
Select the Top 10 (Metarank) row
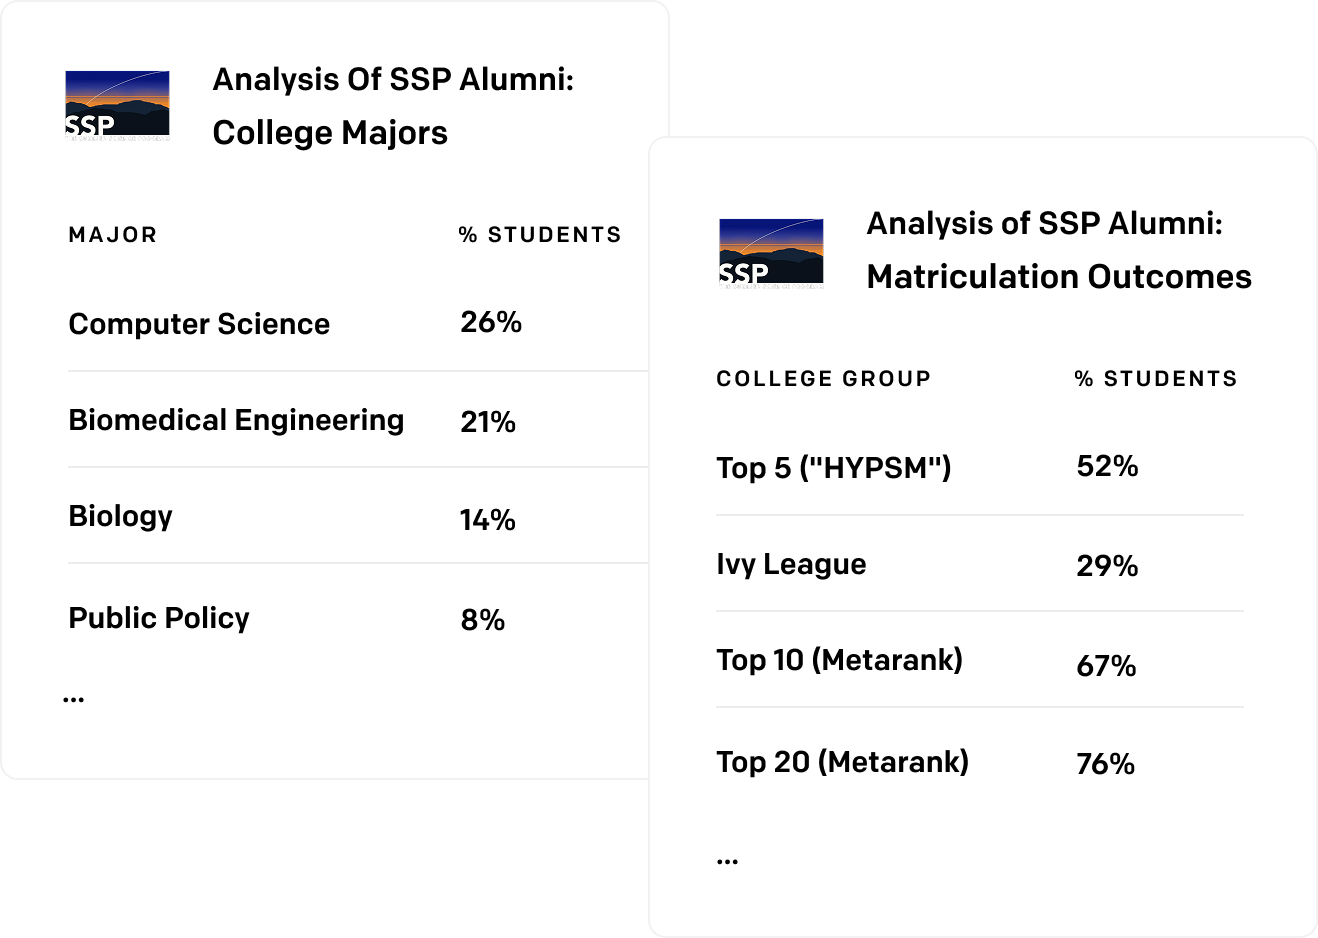pyautogui.click(x=980, y=660)
